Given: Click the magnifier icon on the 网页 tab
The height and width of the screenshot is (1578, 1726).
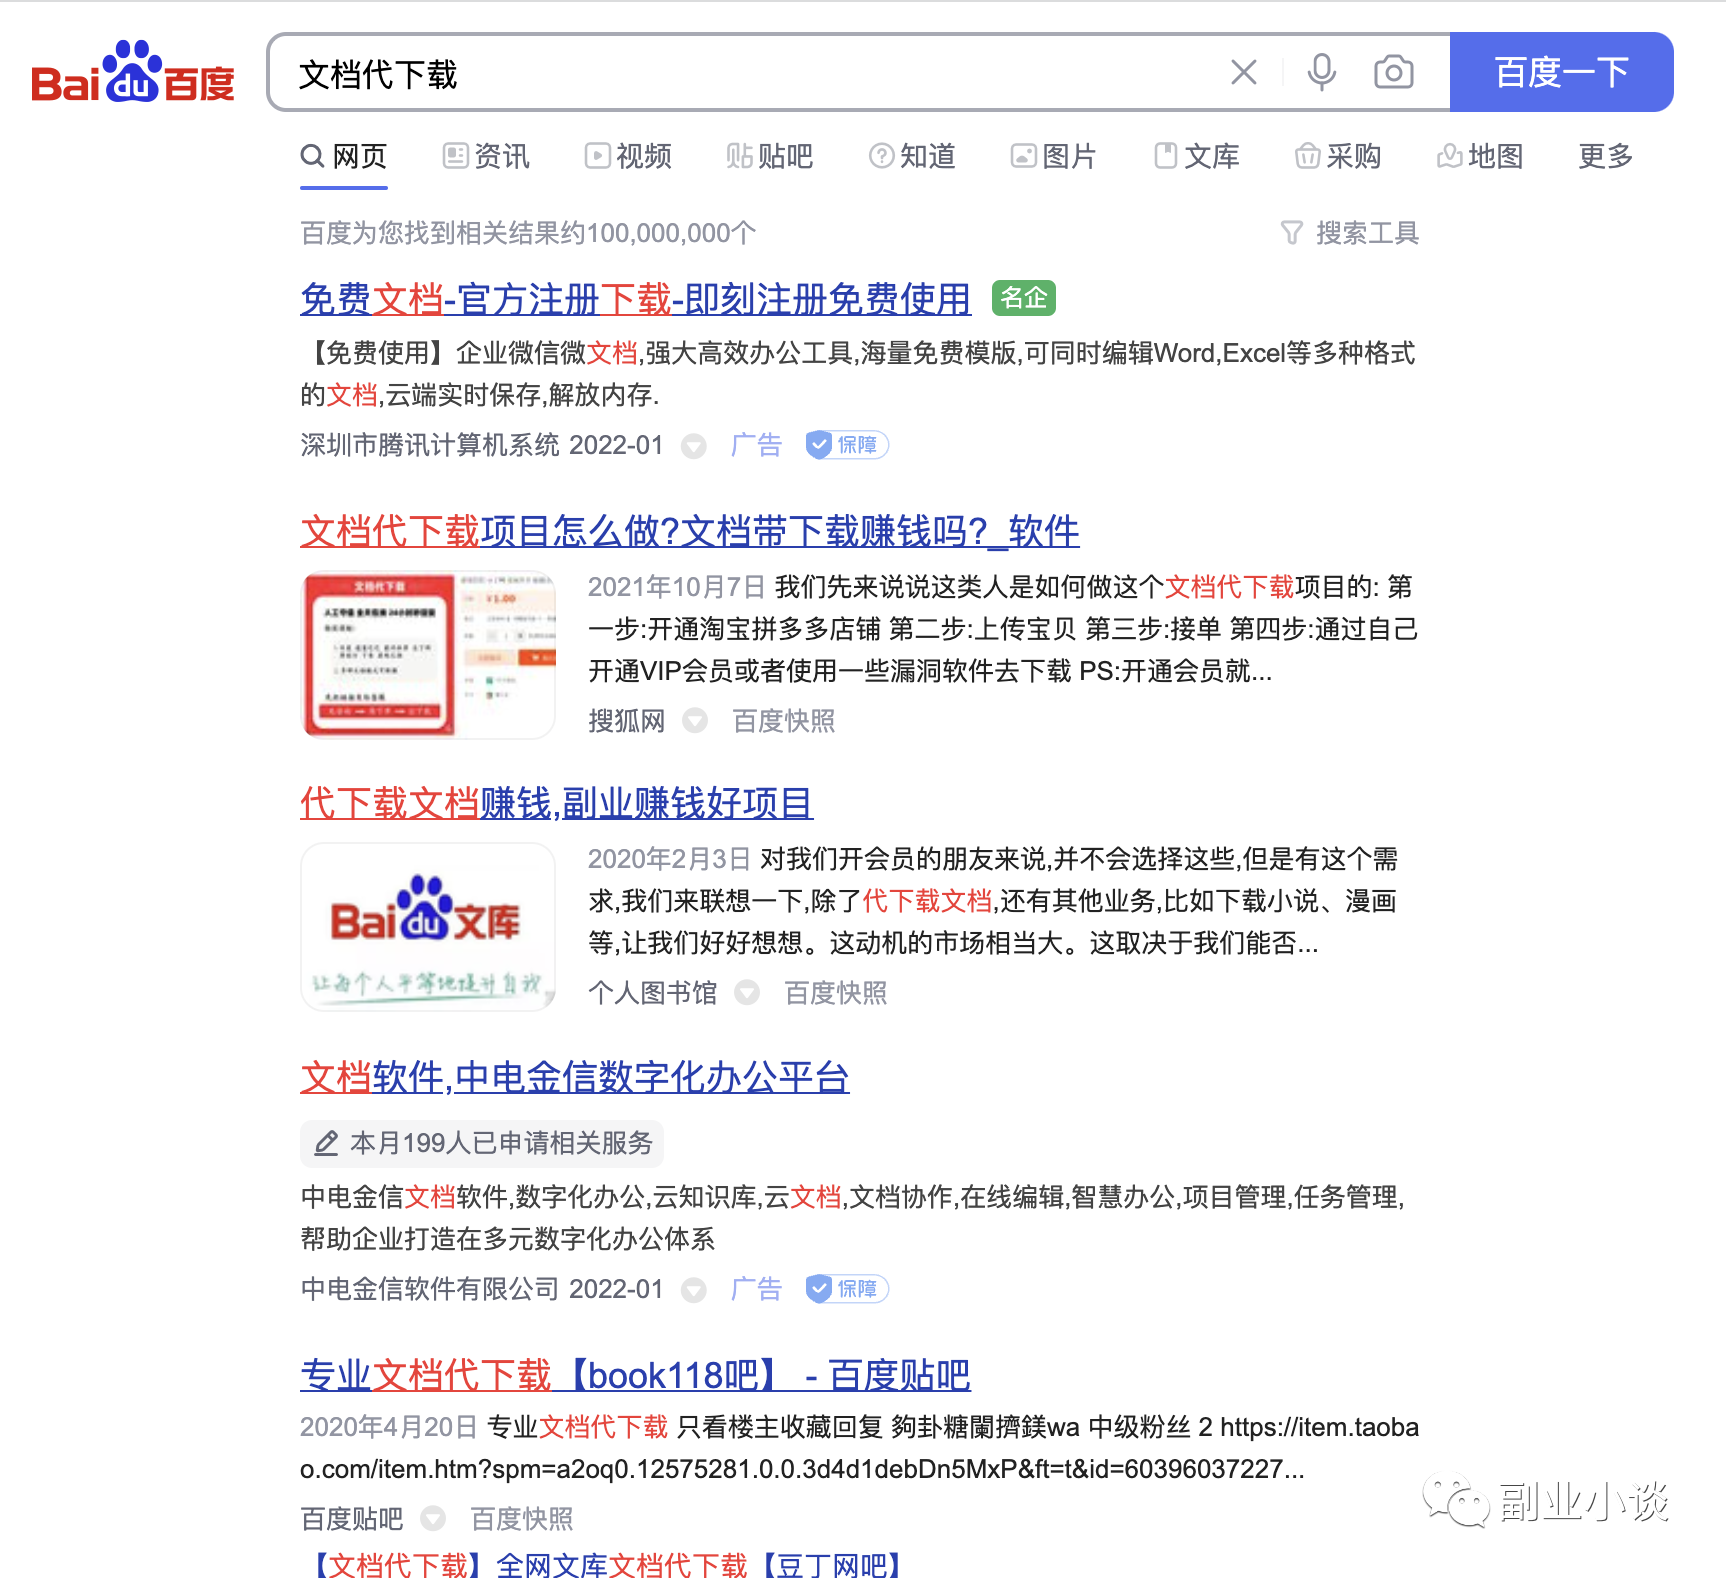Looking at the screenshot, I should 312,156.
